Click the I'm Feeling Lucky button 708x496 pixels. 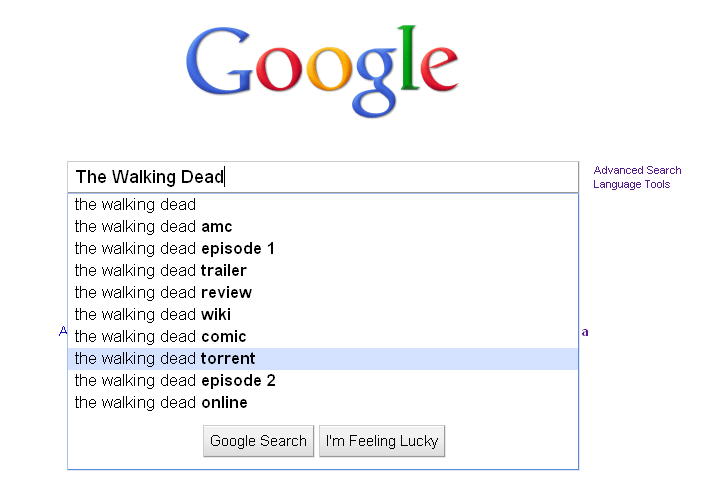(x=382, y=441)
